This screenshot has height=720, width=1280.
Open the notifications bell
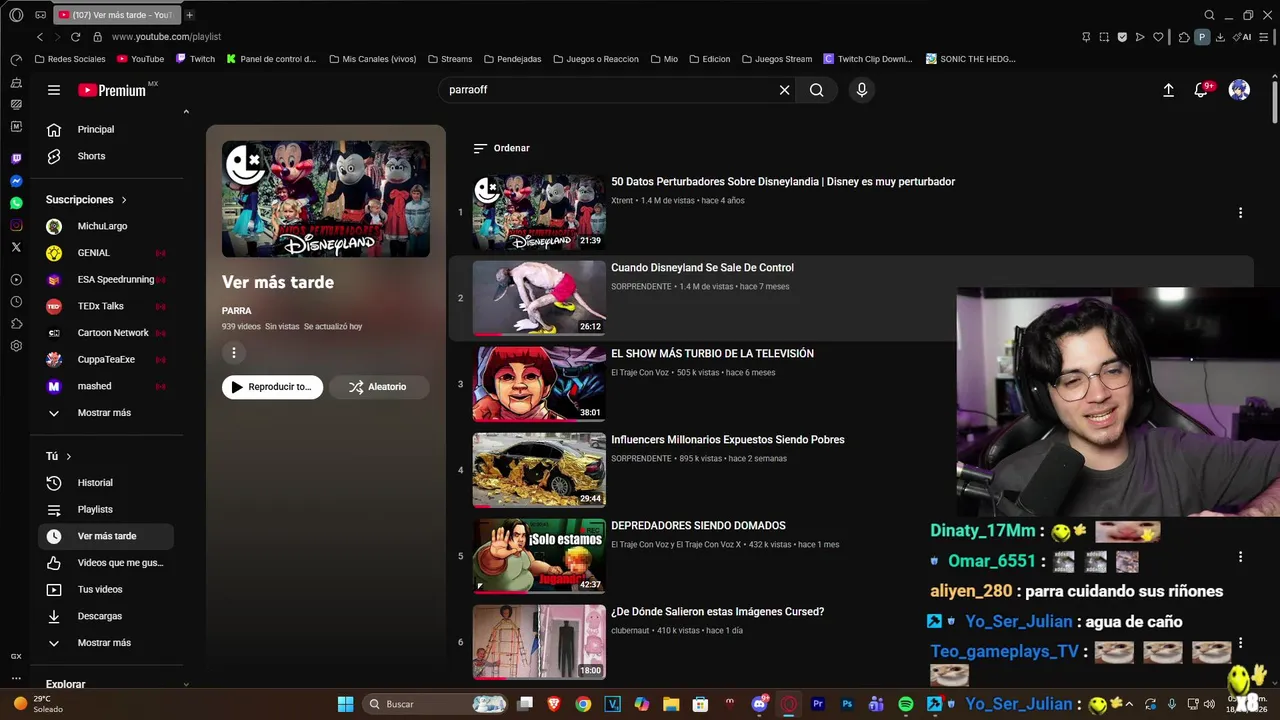(1202, 90)
